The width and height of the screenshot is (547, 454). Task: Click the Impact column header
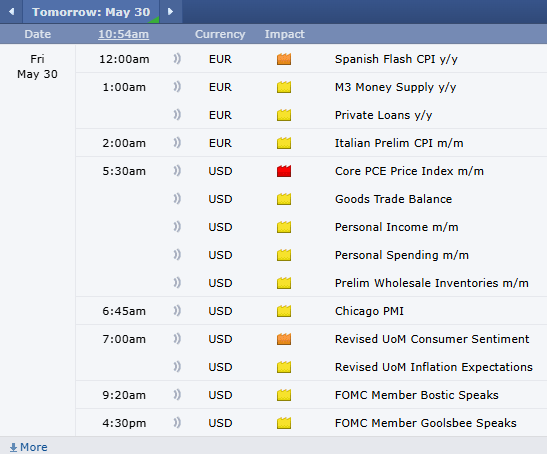(x=284, y=34)
